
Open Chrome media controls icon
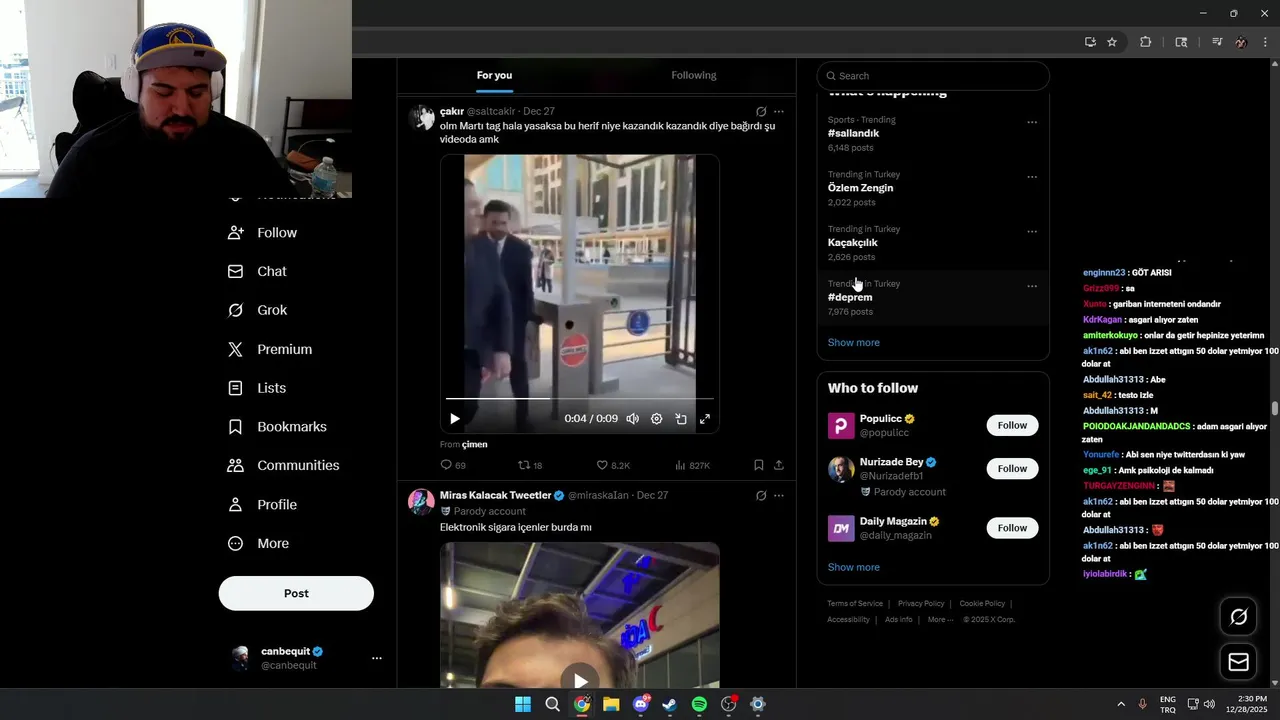pyautogui.click(x=1217, y=42)
